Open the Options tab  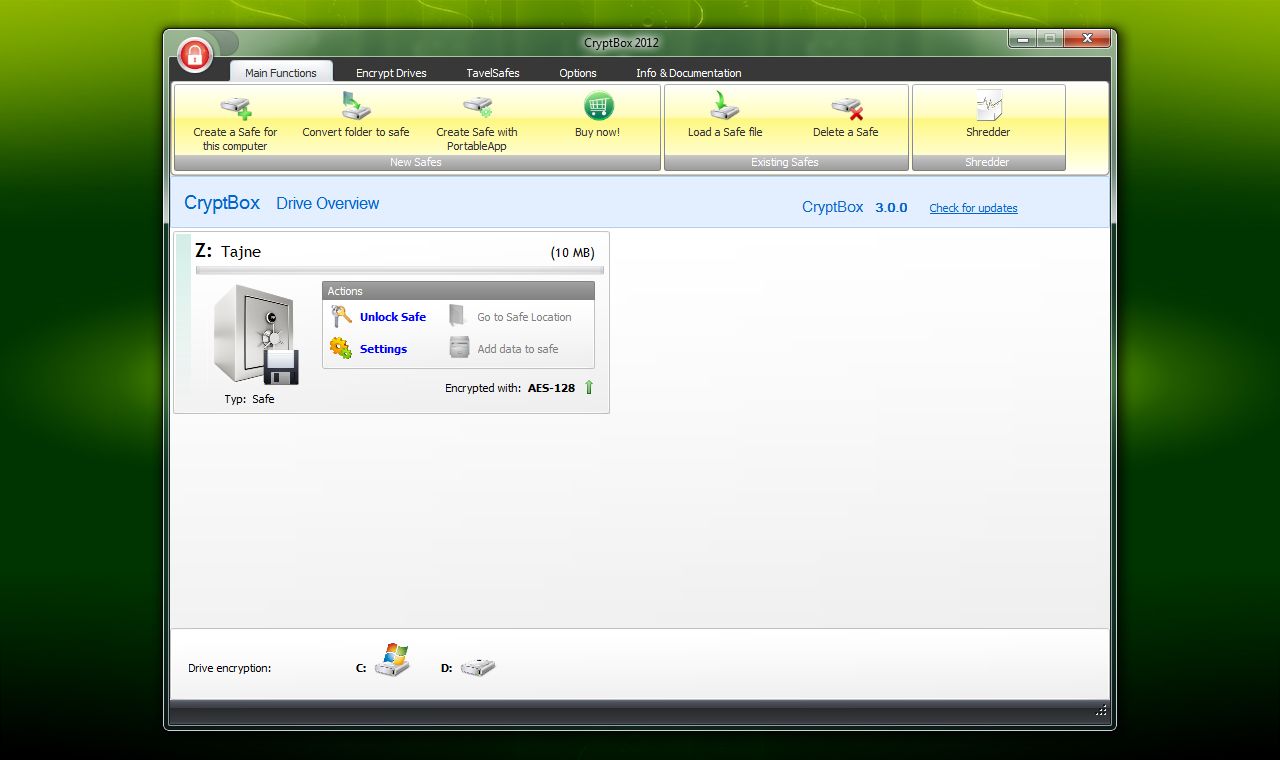pyautogui.click(x=578, y=73)
